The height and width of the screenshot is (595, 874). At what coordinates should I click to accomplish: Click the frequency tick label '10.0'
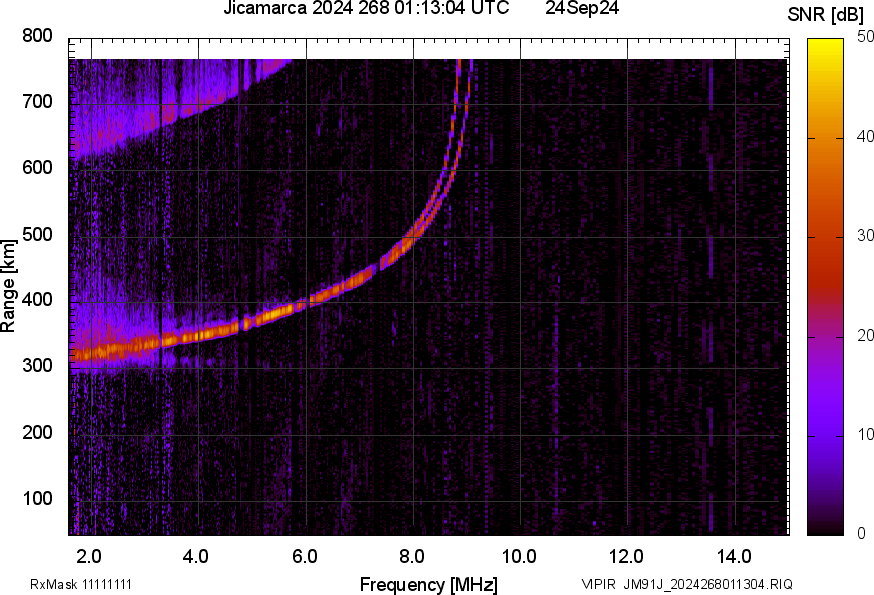tap(519, 557)
